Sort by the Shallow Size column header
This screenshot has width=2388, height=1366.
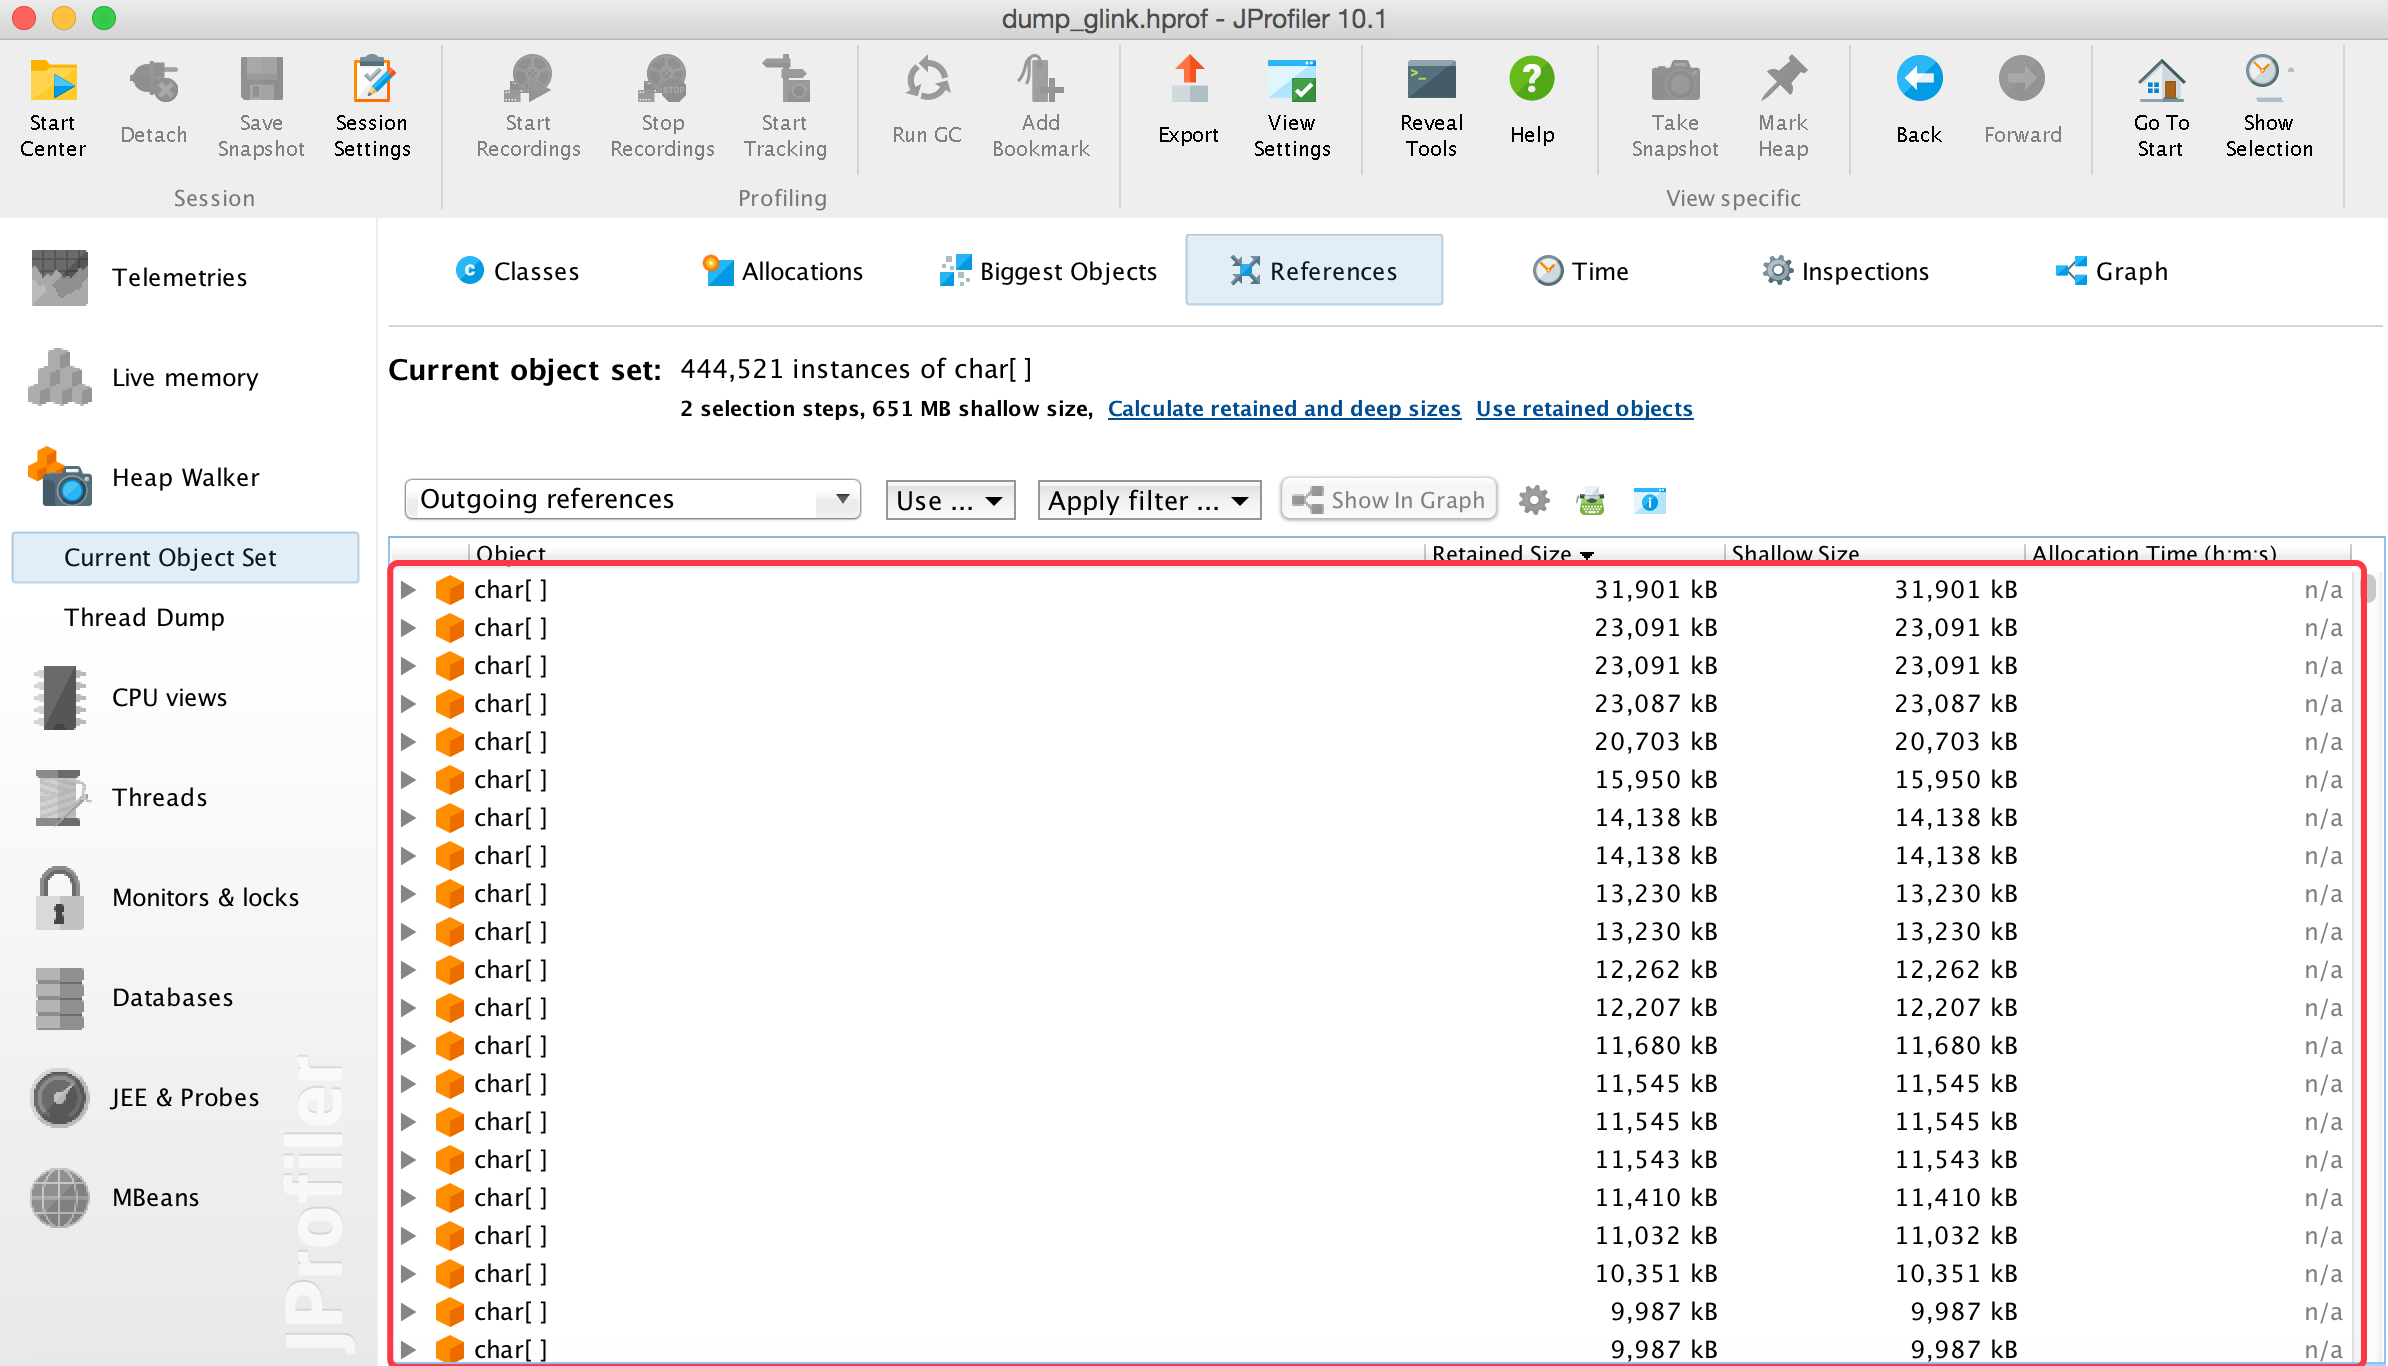(1795, 553)
